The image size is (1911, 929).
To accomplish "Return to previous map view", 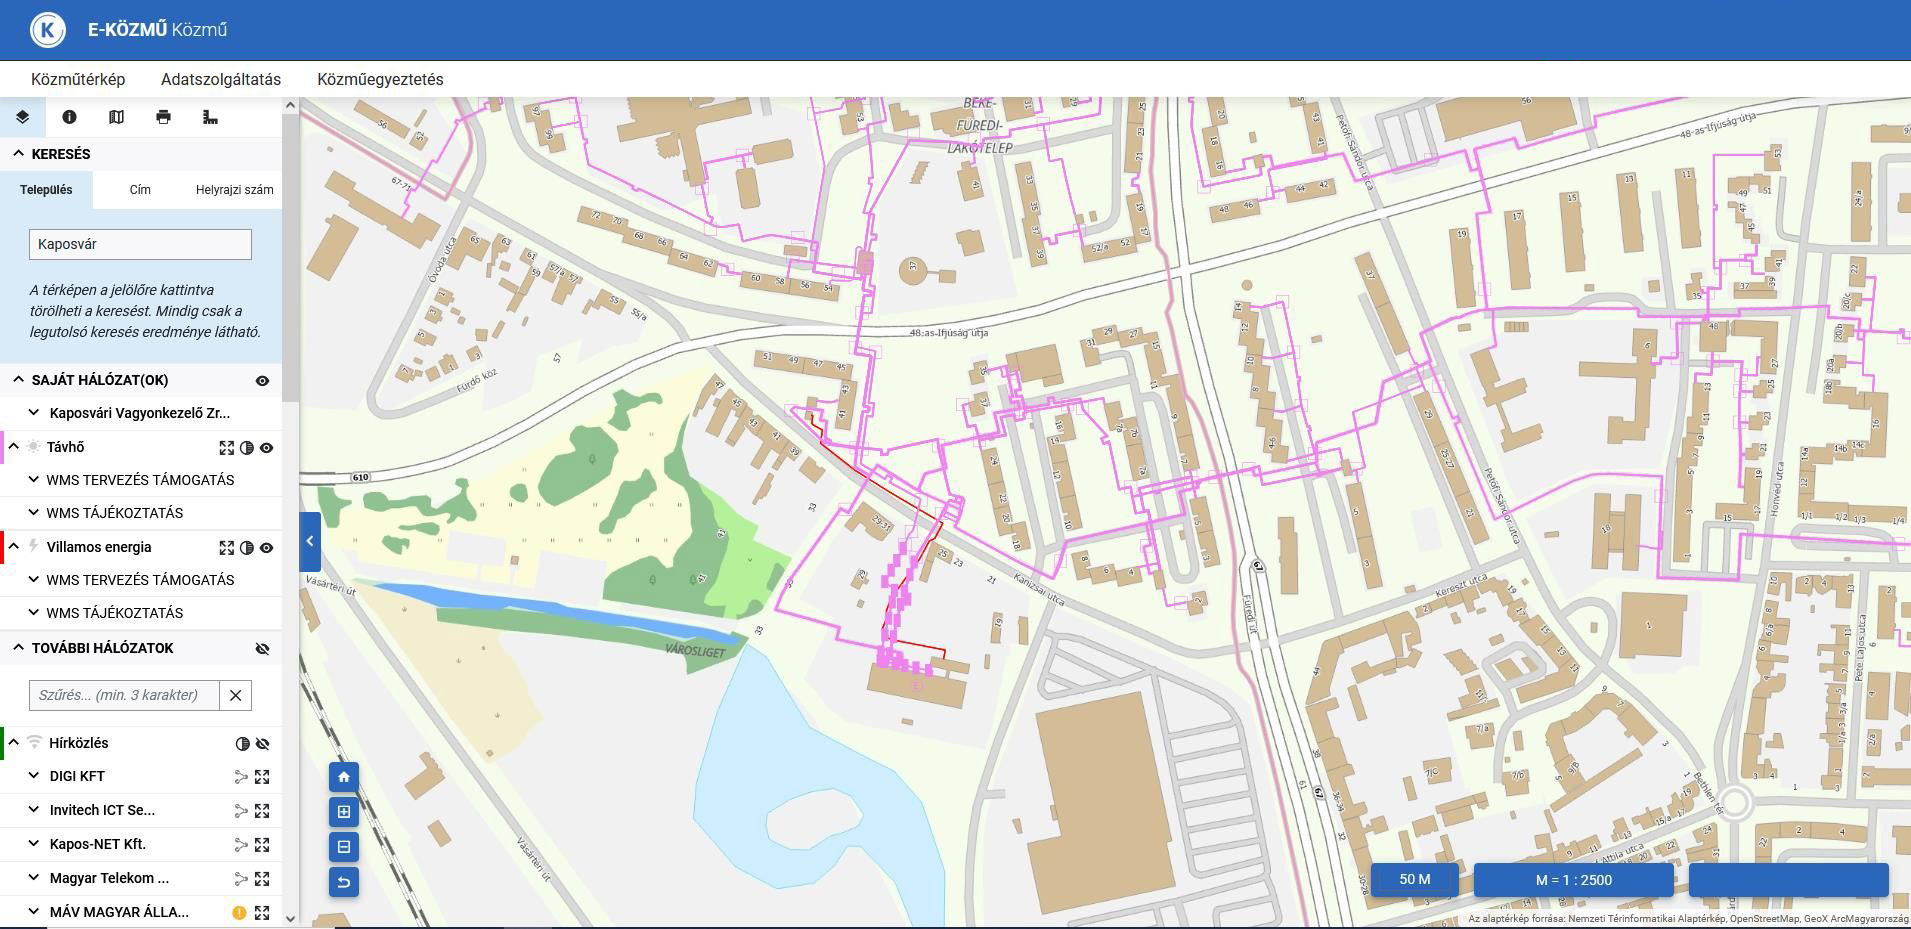I will coord(344,882).
